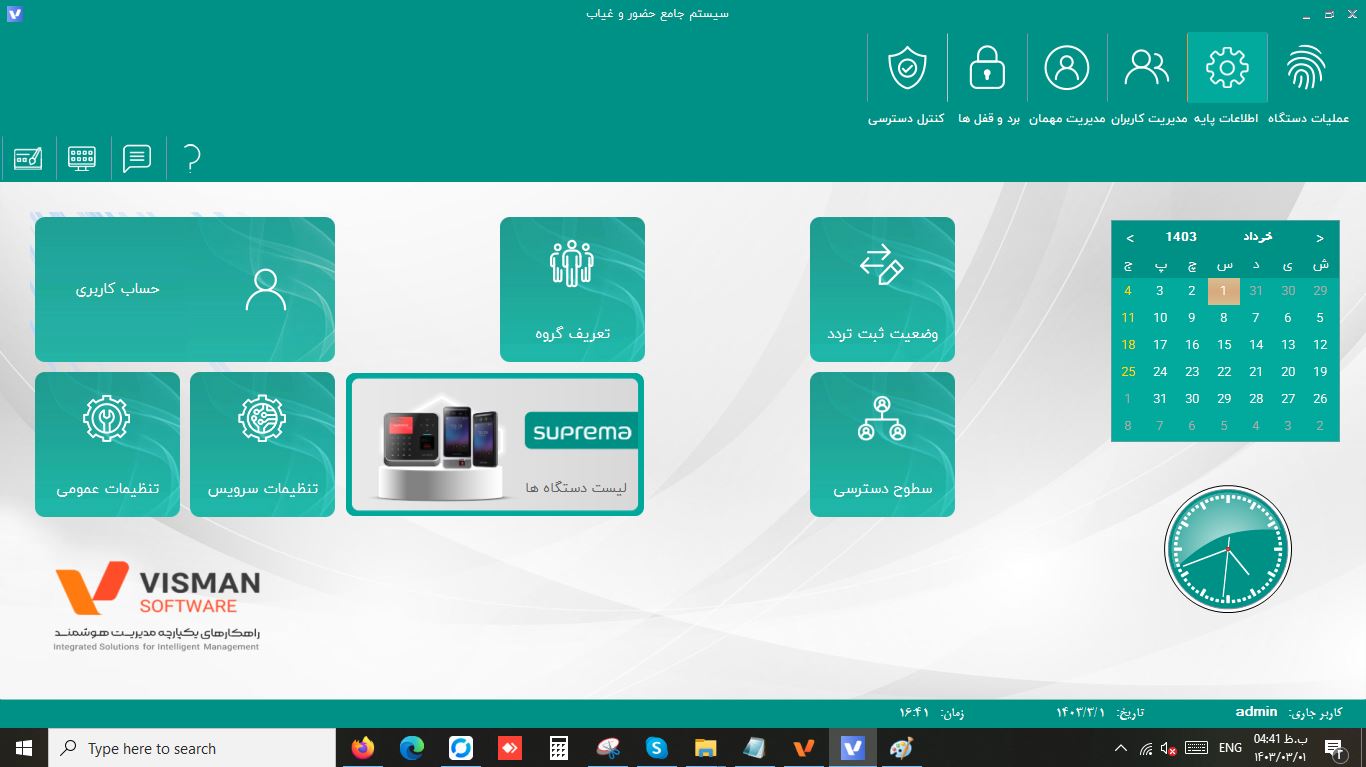Open access control shield icon
The image size is (1366, 767).
[x=907, y=80]
